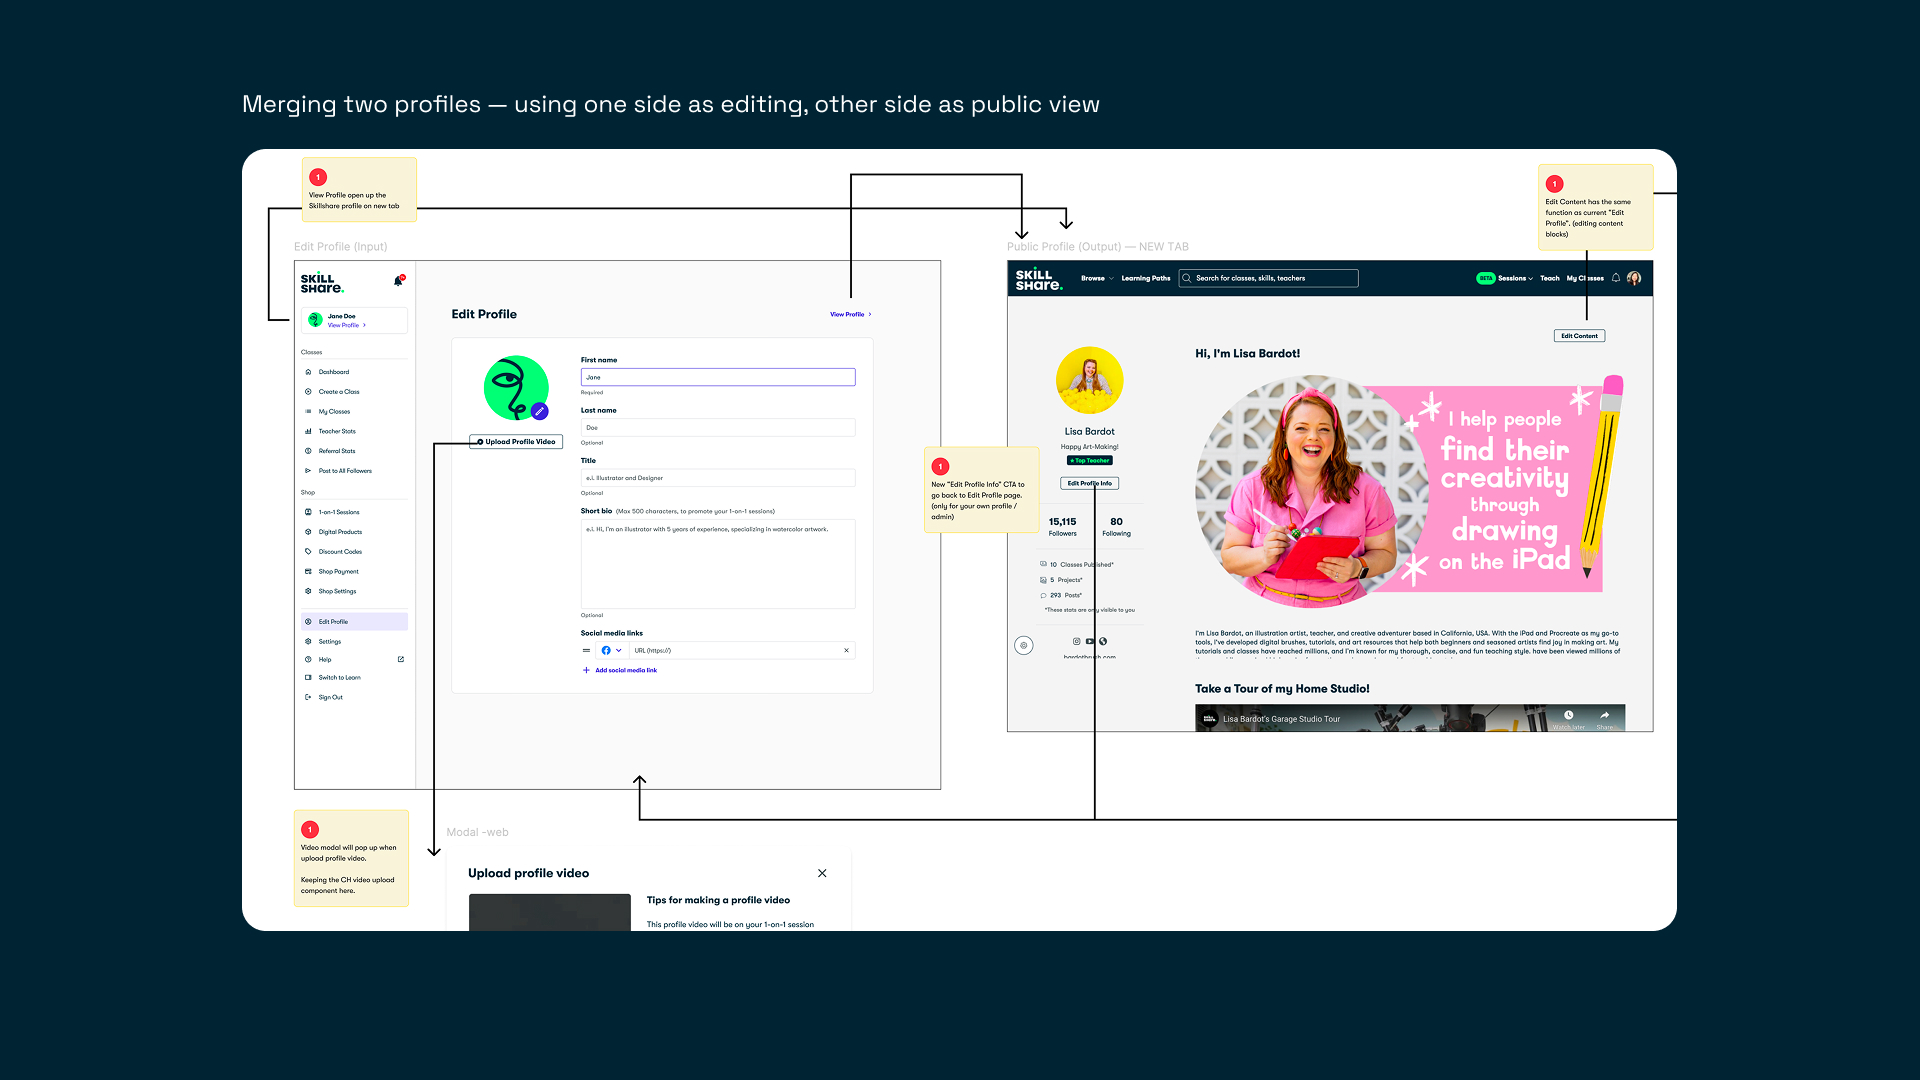Click the Jane Doe sidebar avatar
Image resolution: width=1920 pixels, height=1080 pixels.
pos(315,320)
